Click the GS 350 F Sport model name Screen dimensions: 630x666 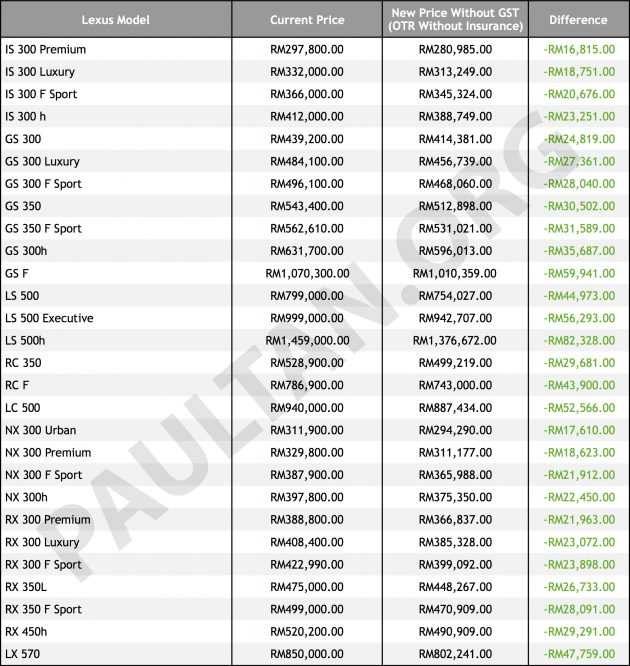click(x=43, y=229)
